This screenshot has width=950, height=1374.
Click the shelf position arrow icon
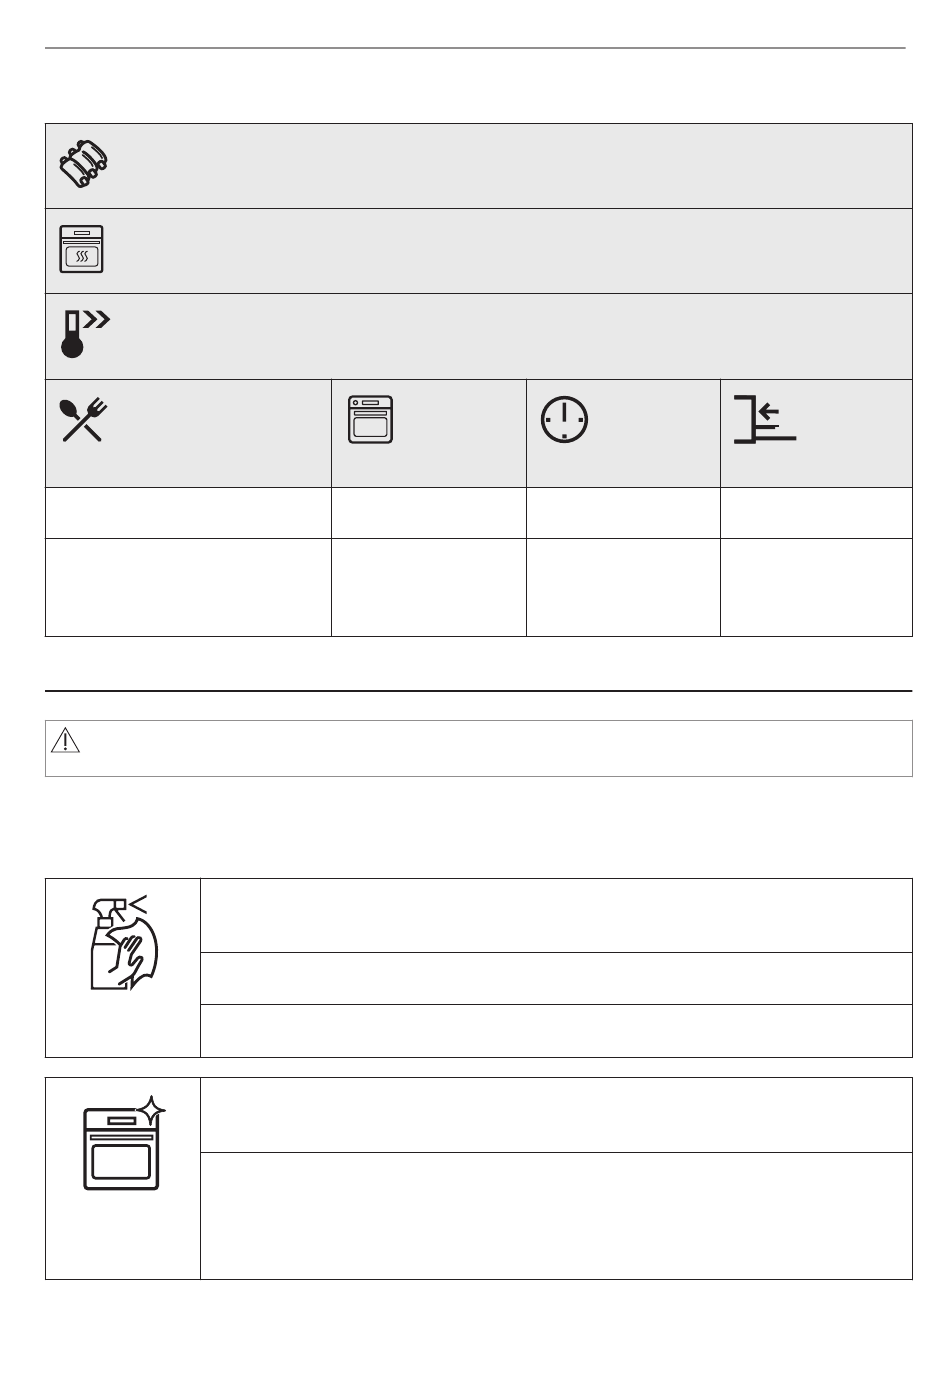[765, 420]
